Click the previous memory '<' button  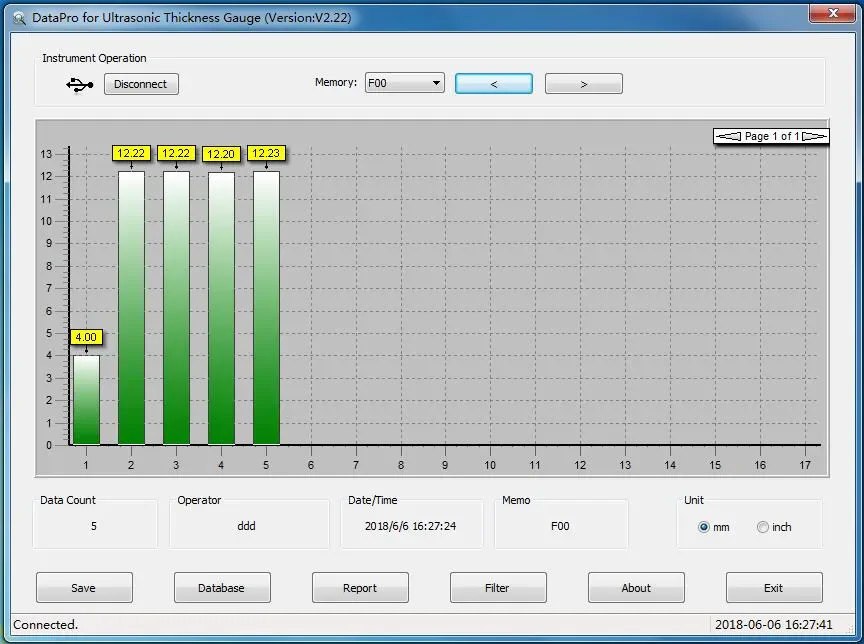[494, 84]
